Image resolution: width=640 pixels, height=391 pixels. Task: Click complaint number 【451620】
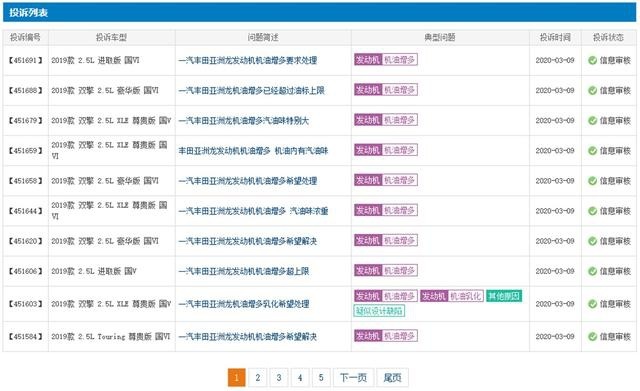click(x=25, y=241)
